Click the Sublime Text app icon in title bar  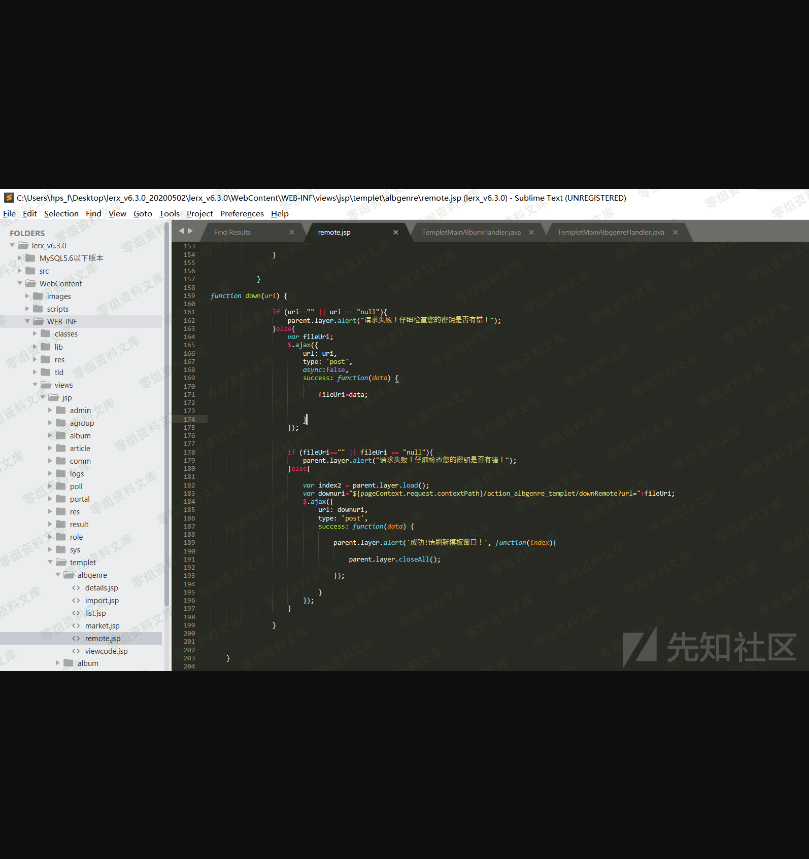(x=7, y=198)
